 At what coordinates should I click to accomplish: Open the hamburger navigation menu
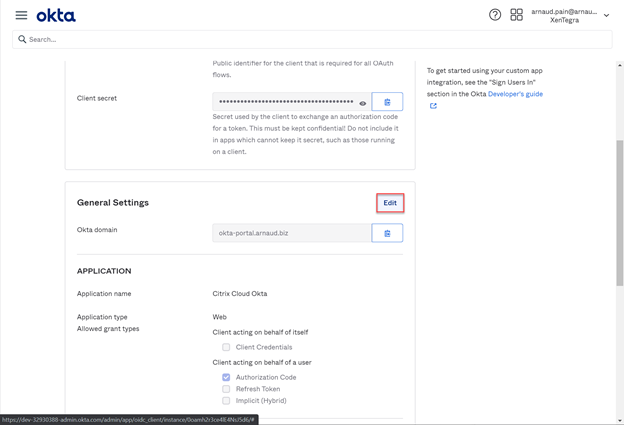(21, 16)
